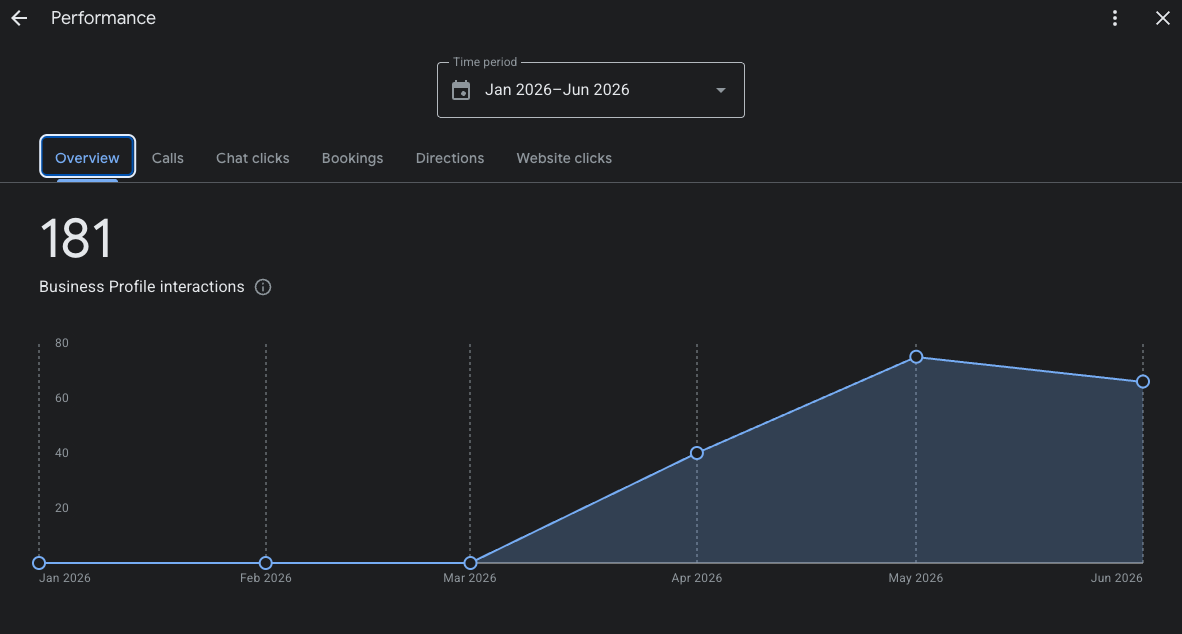
Task: Select the Jun 2026 data point
Action: pyautogui.click(x=1143, y=381)
